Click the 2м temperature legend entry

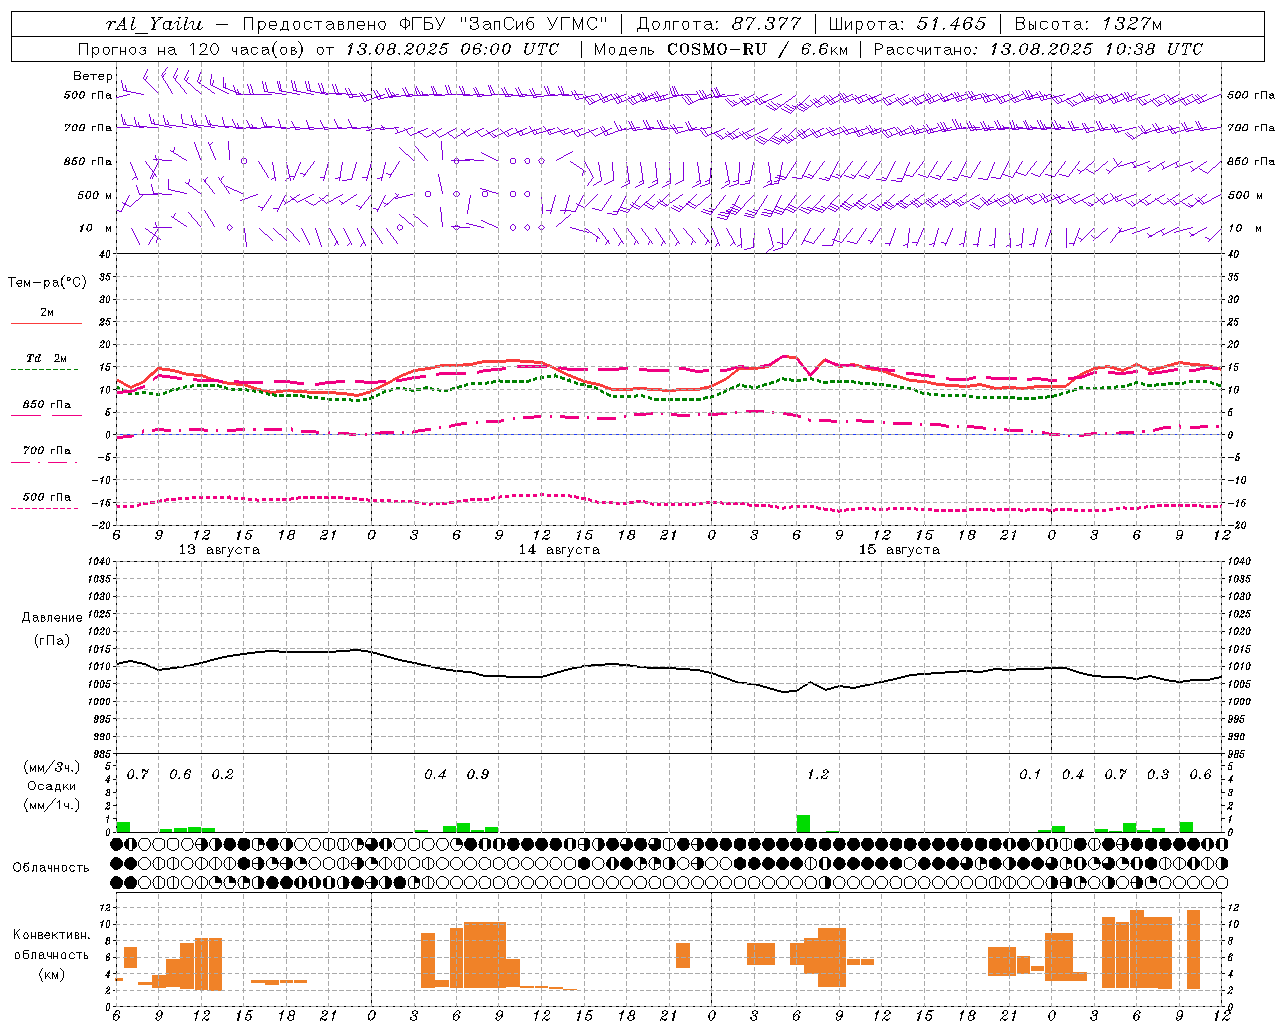click(47, 313)
